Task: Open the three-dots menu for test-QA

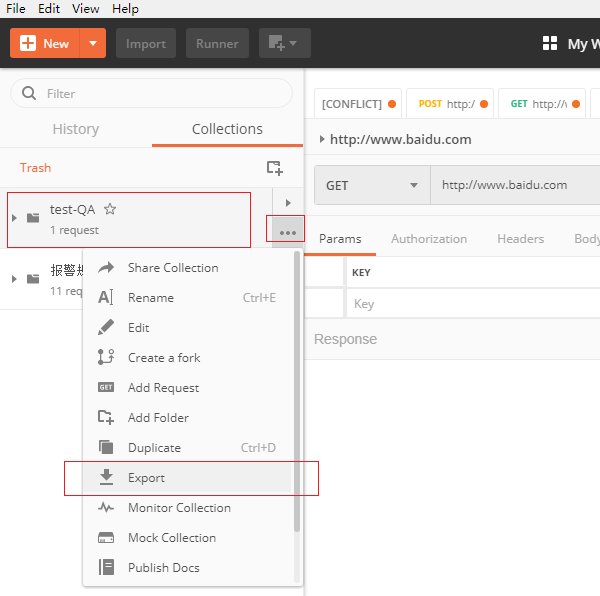Action: click(288, 233)
